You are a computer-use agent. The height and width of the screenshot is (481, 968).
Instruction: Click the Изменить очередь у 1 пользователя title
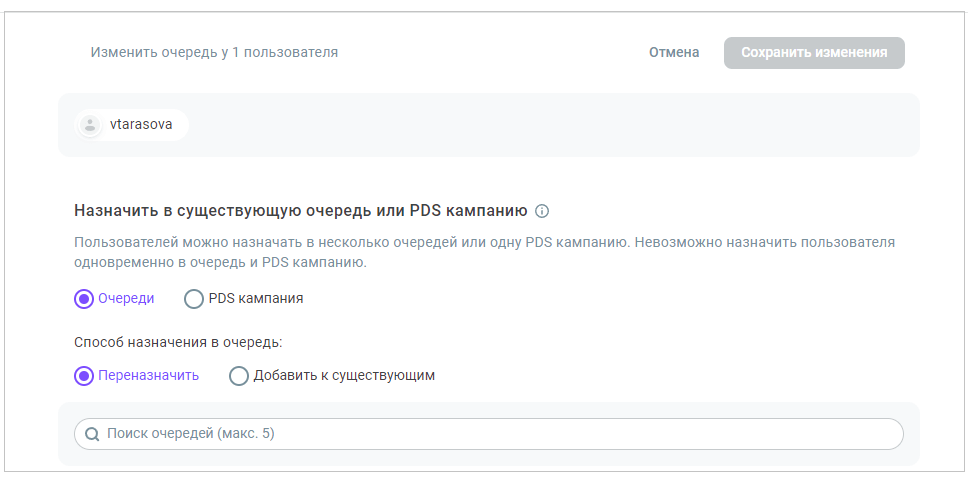[x=214, y=52]
